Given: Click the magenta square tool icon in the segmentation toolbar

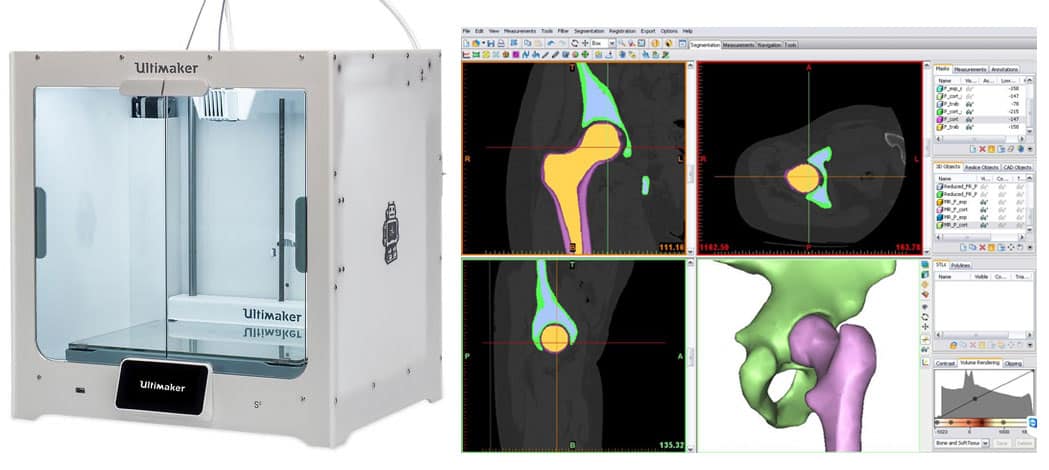Looking at the screenshot, I should (516, 55).
